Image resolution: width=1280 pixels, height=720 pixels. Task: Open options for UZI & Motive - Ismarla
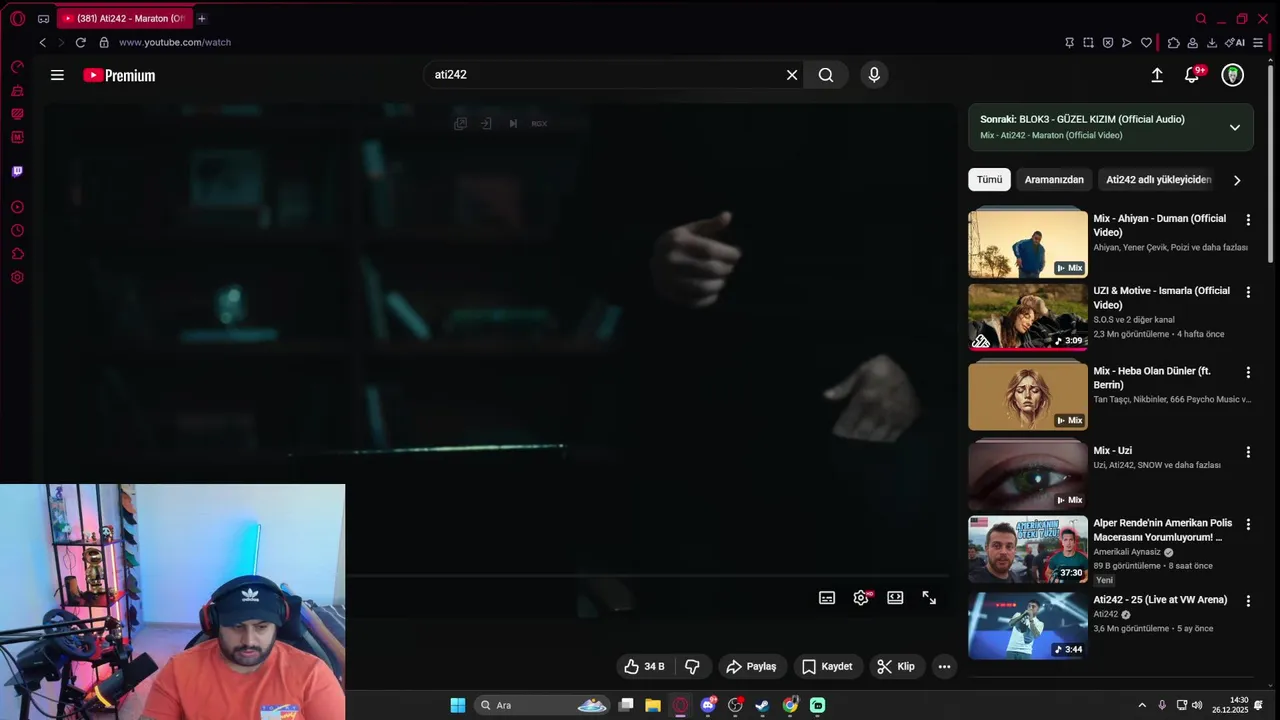(1248, 292)
